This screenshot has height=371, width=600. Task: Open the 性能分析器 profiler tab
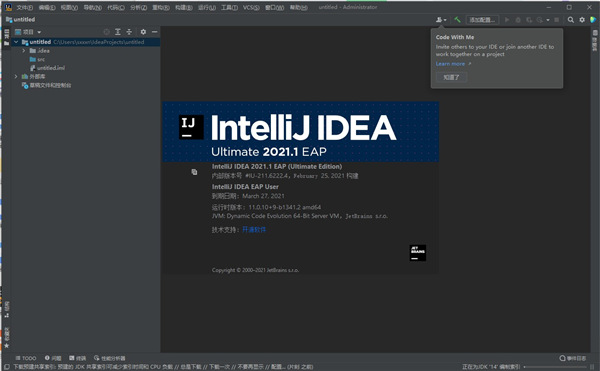[109, 358]
